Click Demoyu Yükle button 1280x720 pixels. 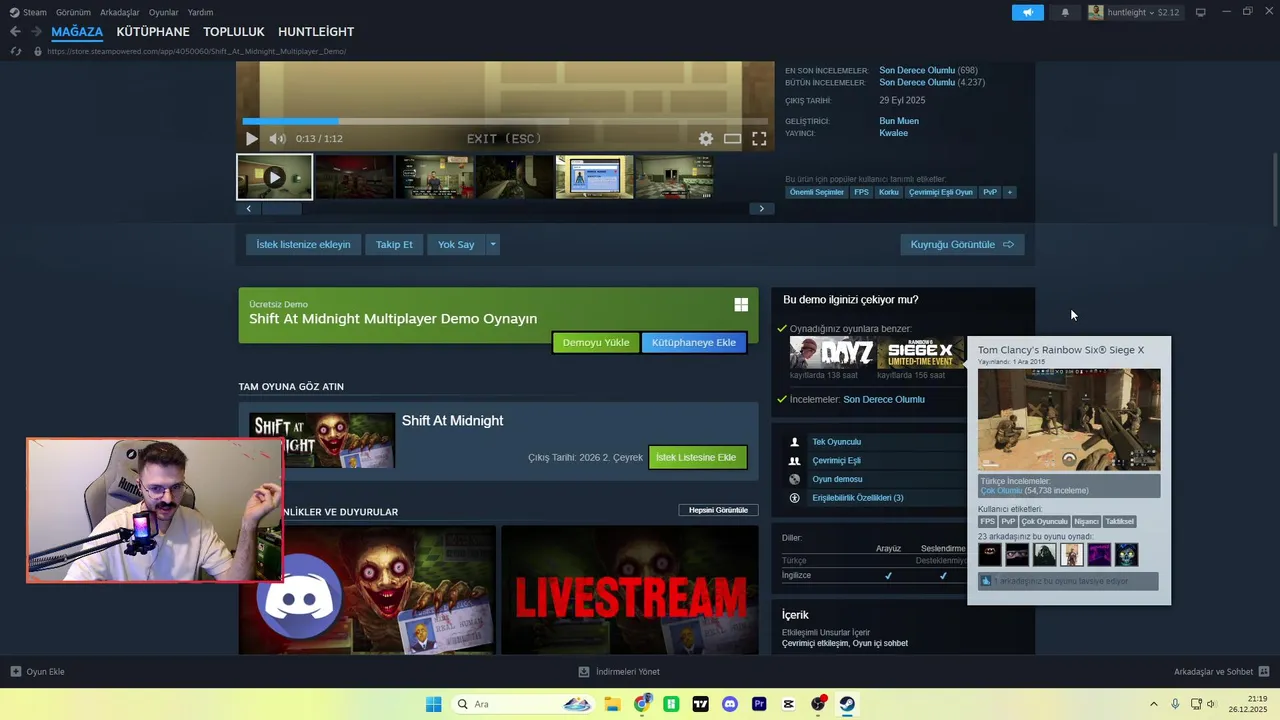click(596, 342)
